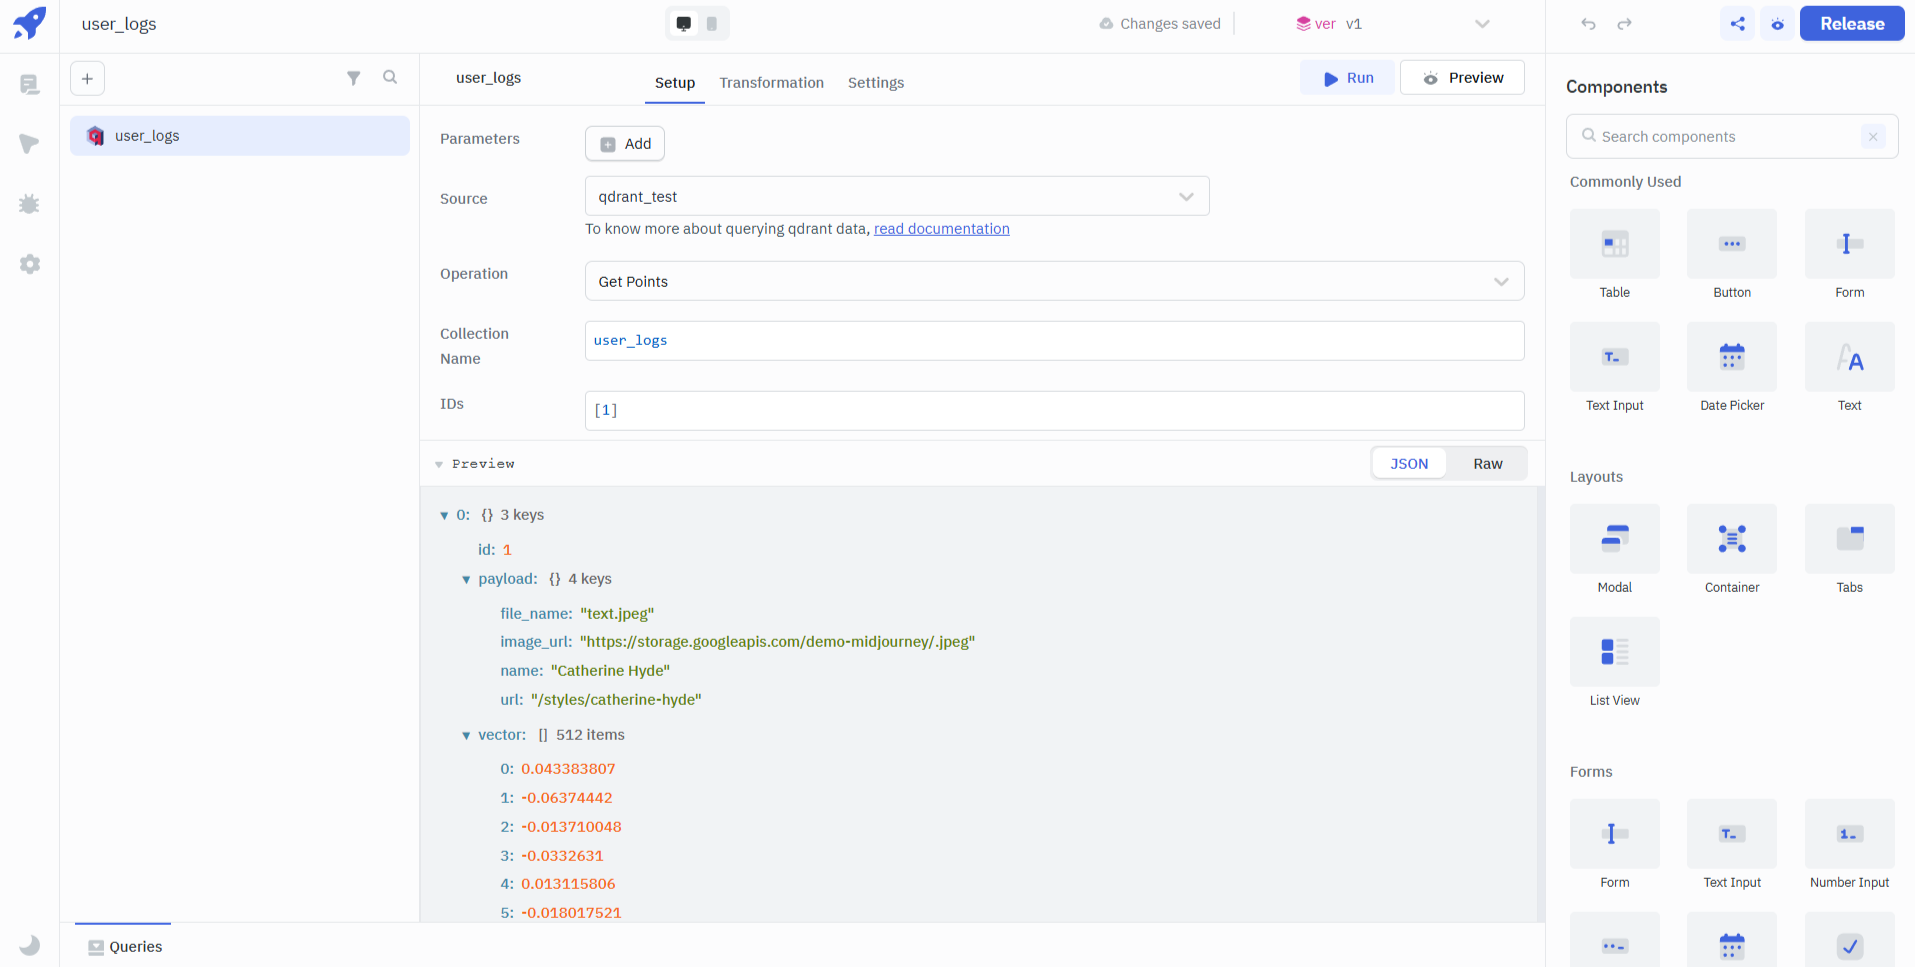
Task: Toggle dark mode moon icon
Action: pos(30,945)
